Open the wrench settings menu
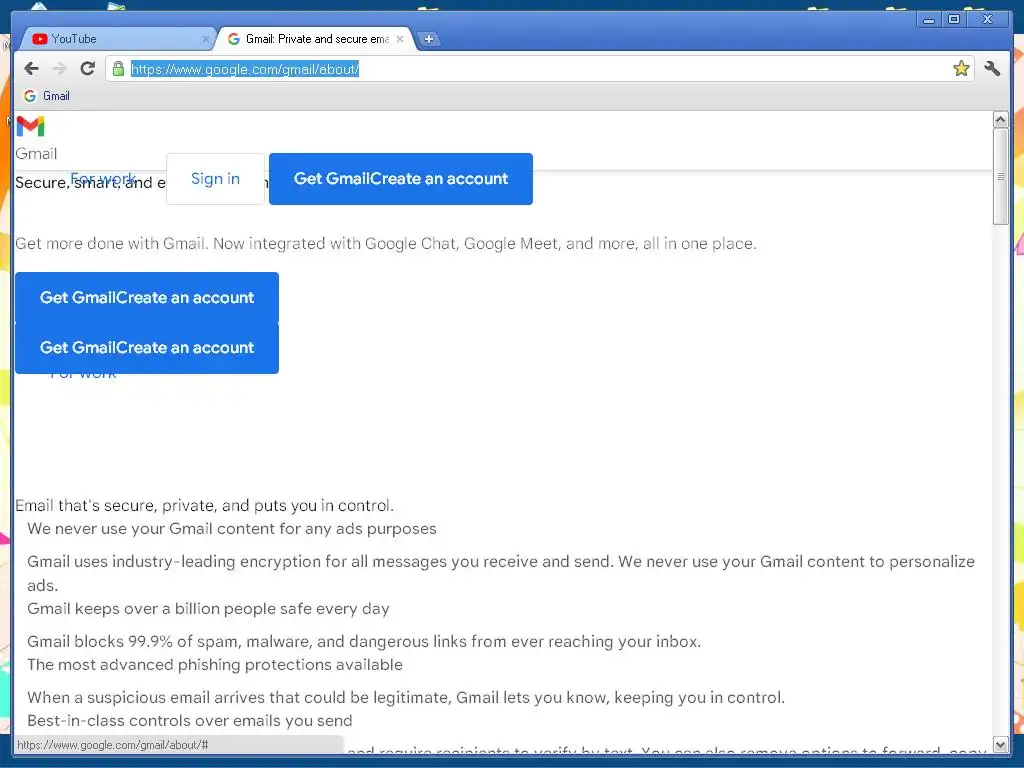The width and height of the screenshot is (1024, 768). pos(992,69)
